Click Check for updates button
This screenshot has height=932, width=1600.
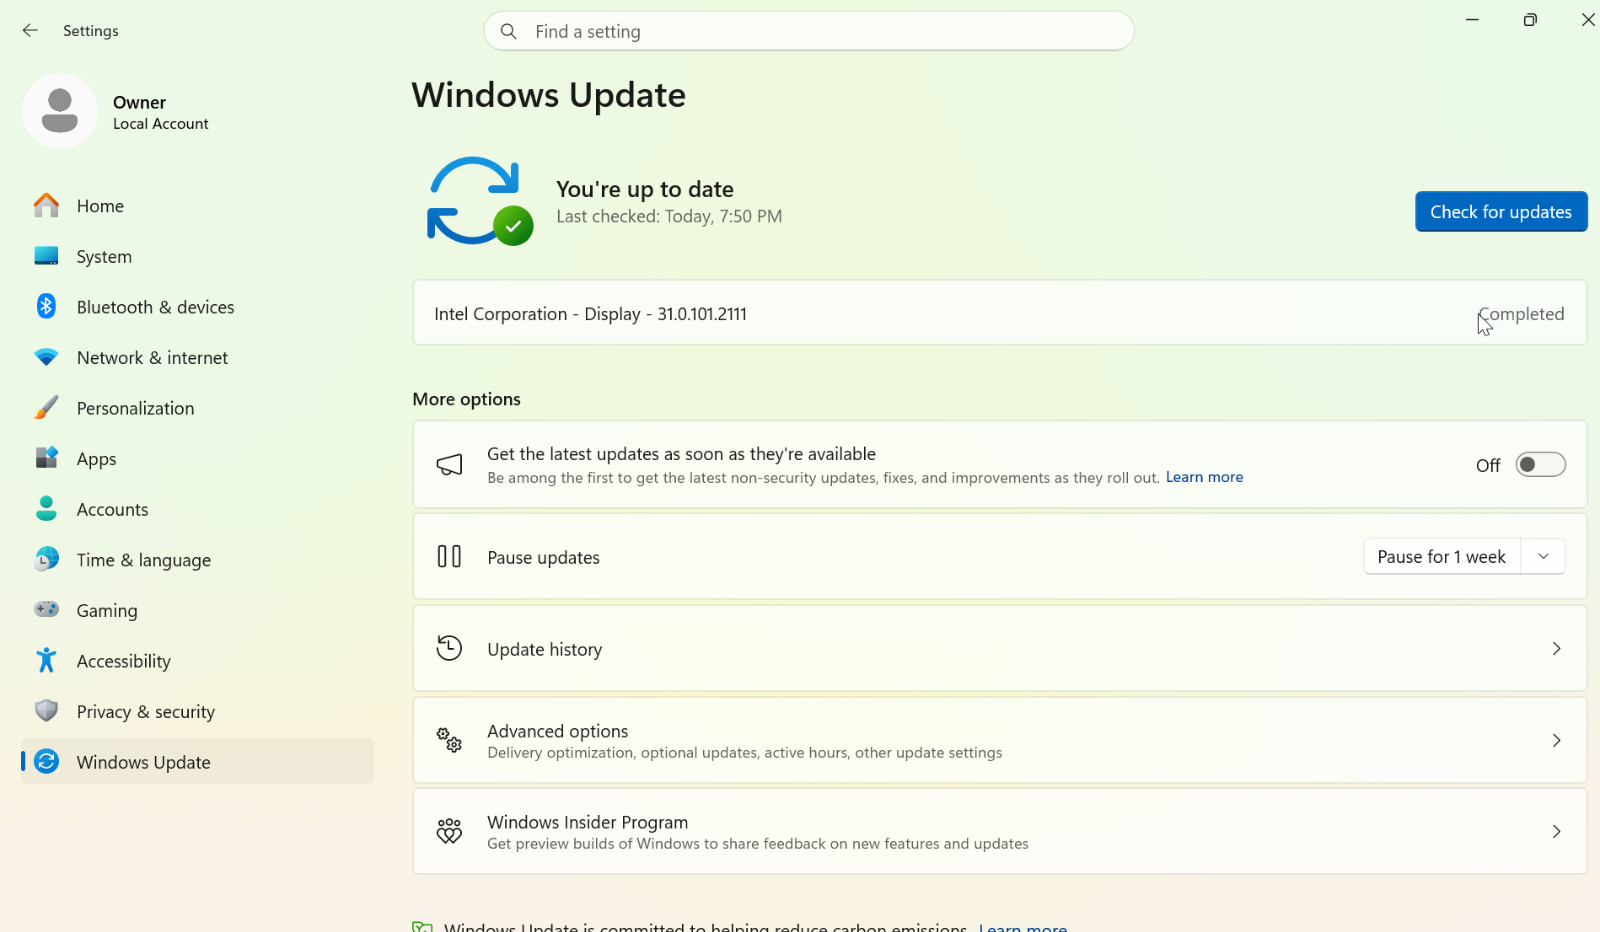click(1501, 212)
